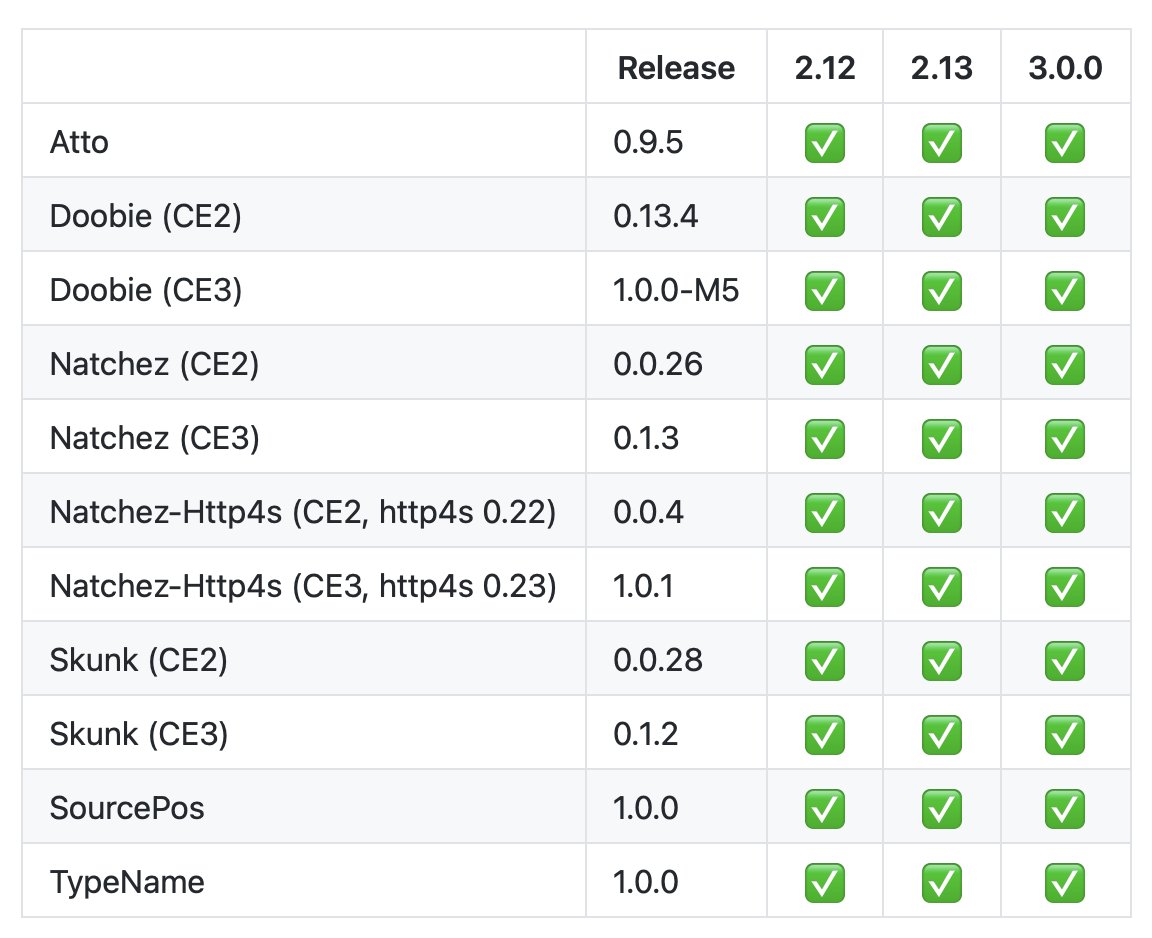Click Doobie (CE2) 2.12 checkmark
Viewport: 1152px width, 938px height.
coord(824,217)
